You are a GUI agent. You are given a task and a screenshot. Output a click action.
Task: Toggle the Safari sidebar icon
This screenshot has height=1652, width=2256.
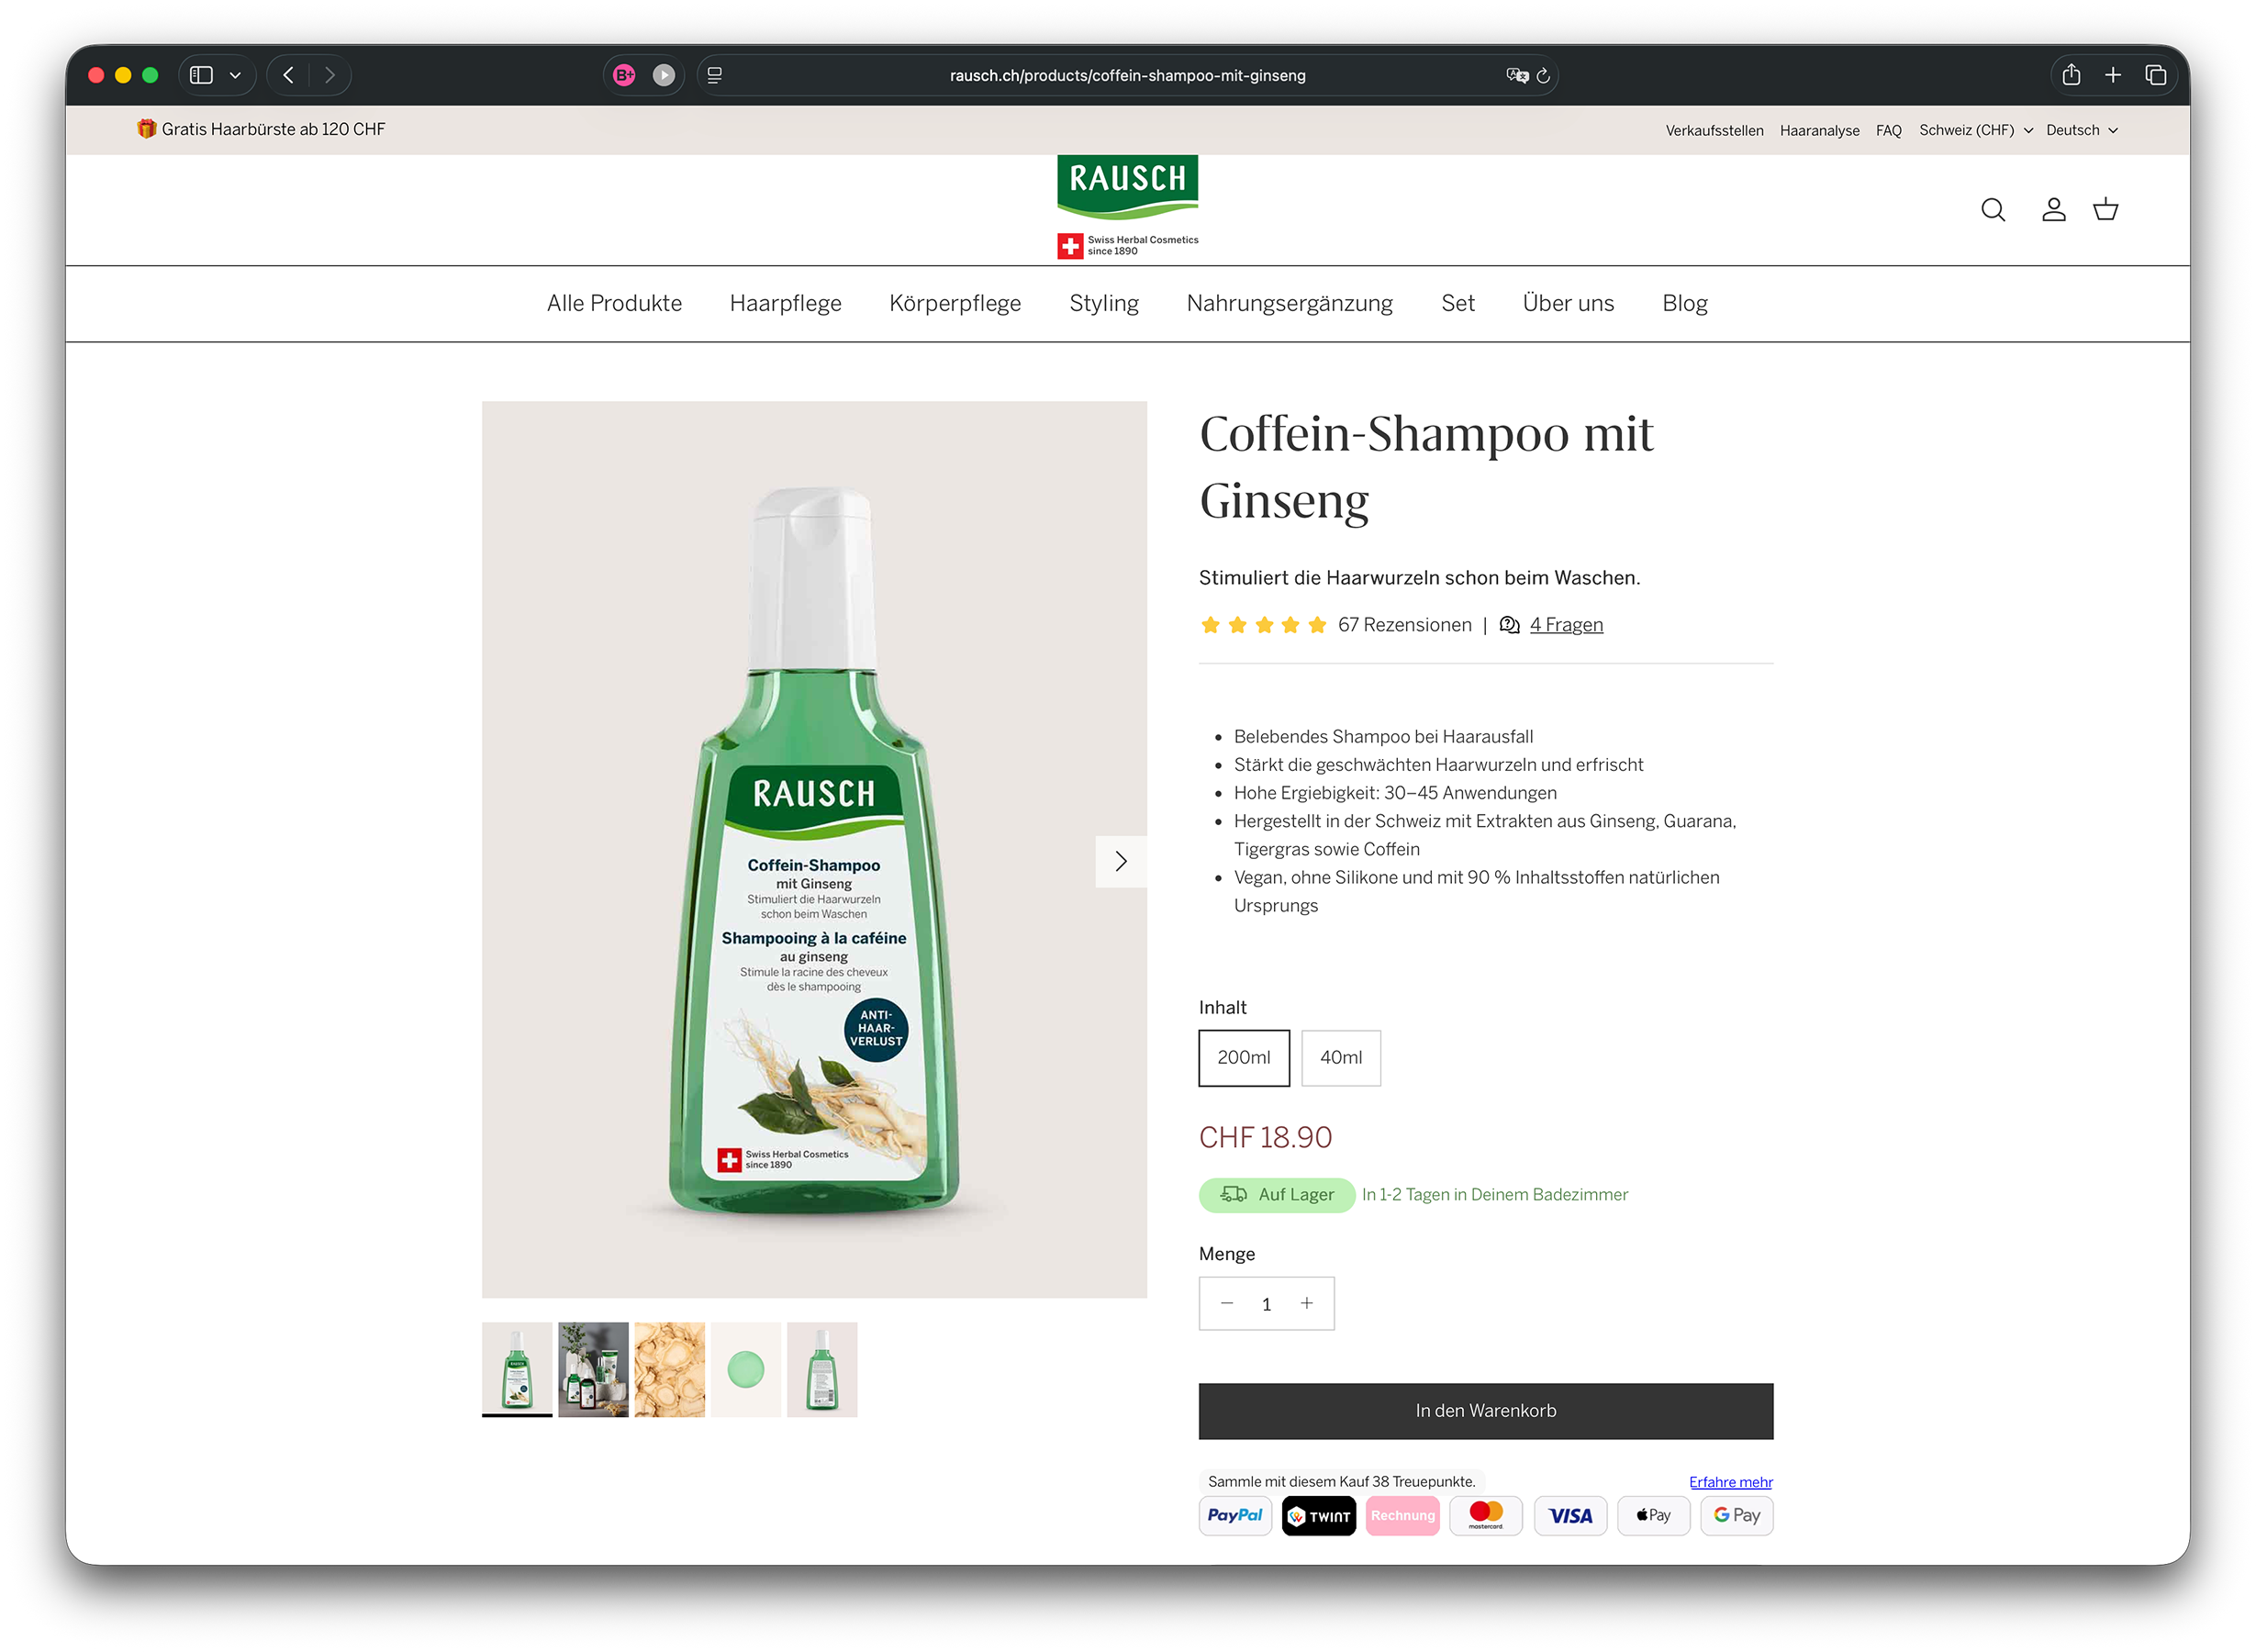pos(201,75)
